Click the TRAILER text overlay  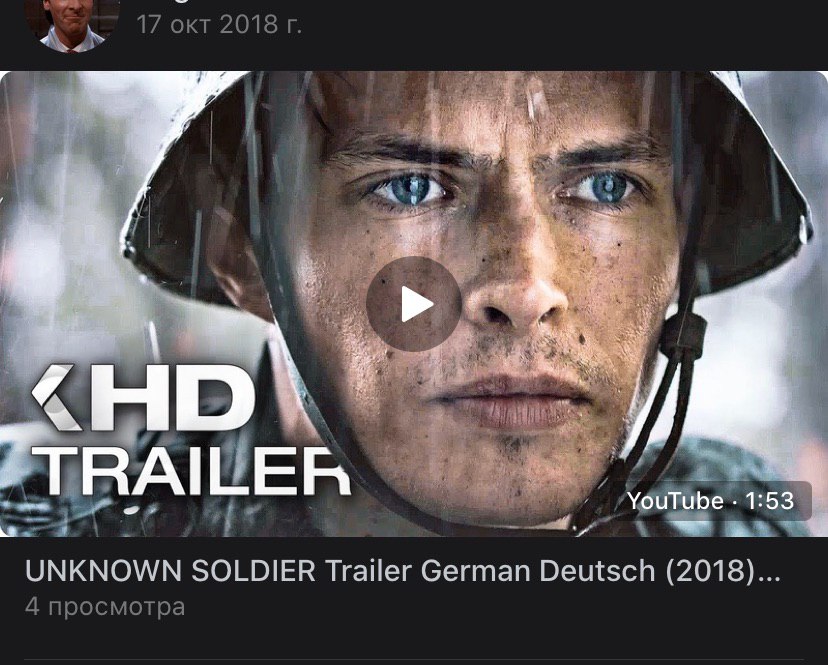click(191, 472)
